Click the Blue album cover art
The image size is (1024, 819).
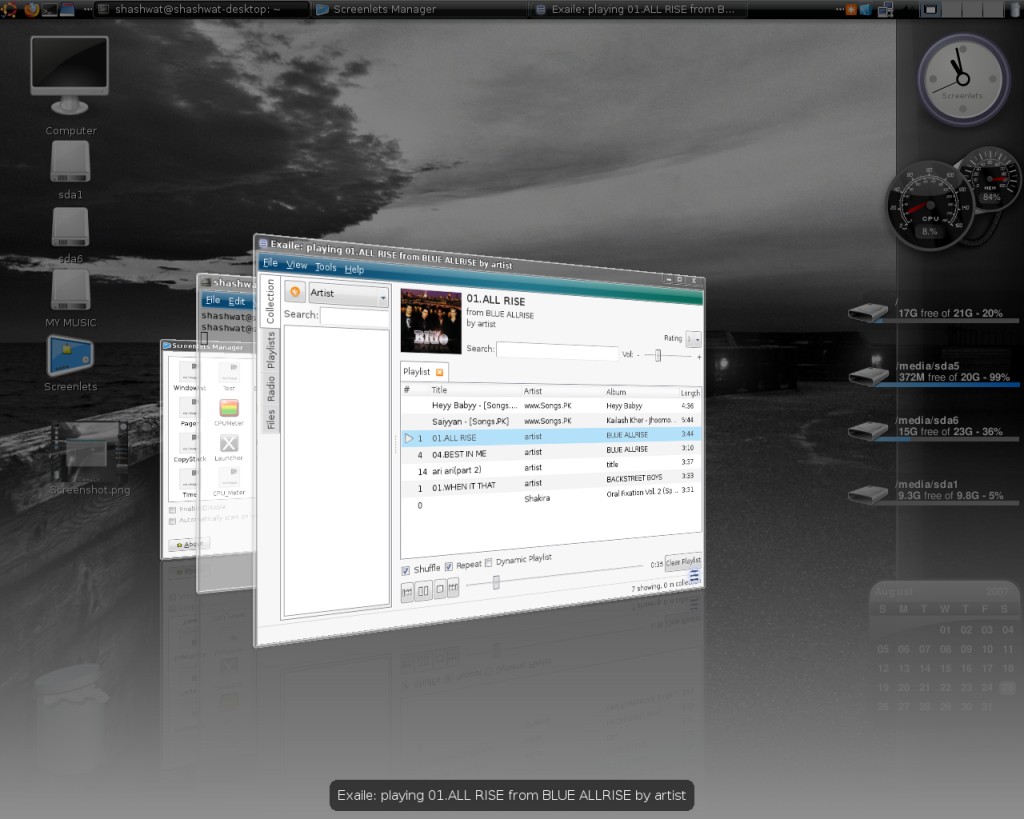pyautogui.click(x=430, y=321)
